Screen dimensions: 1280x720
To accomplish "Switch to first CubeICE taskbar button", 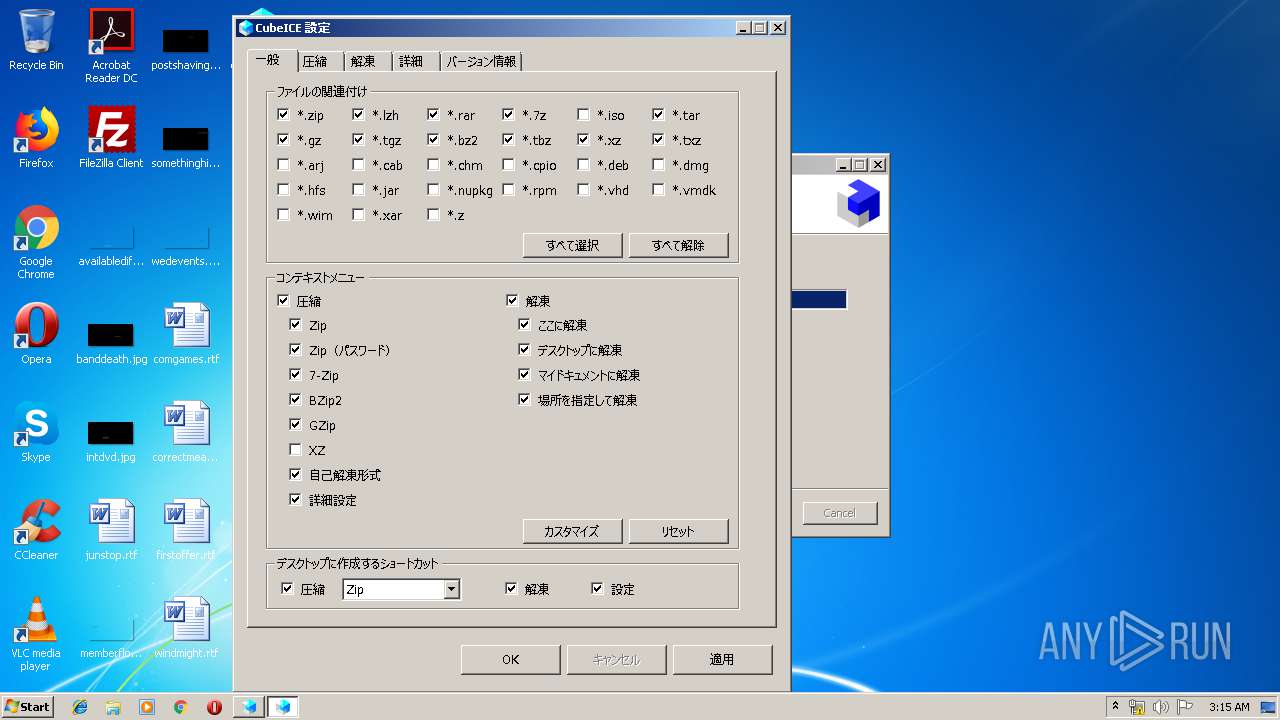I will [x=249, y=707].
